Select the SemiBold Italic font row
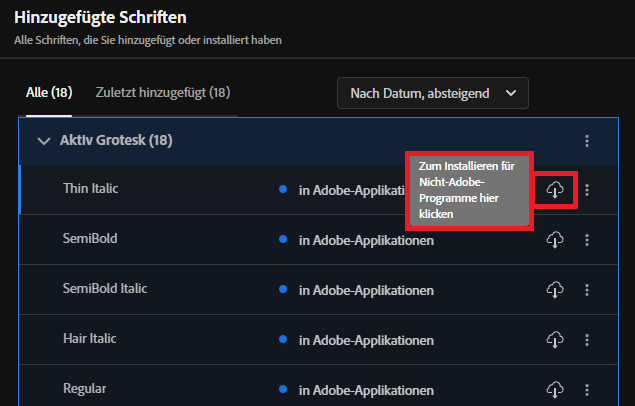635x406 pixels. [104, 288]
